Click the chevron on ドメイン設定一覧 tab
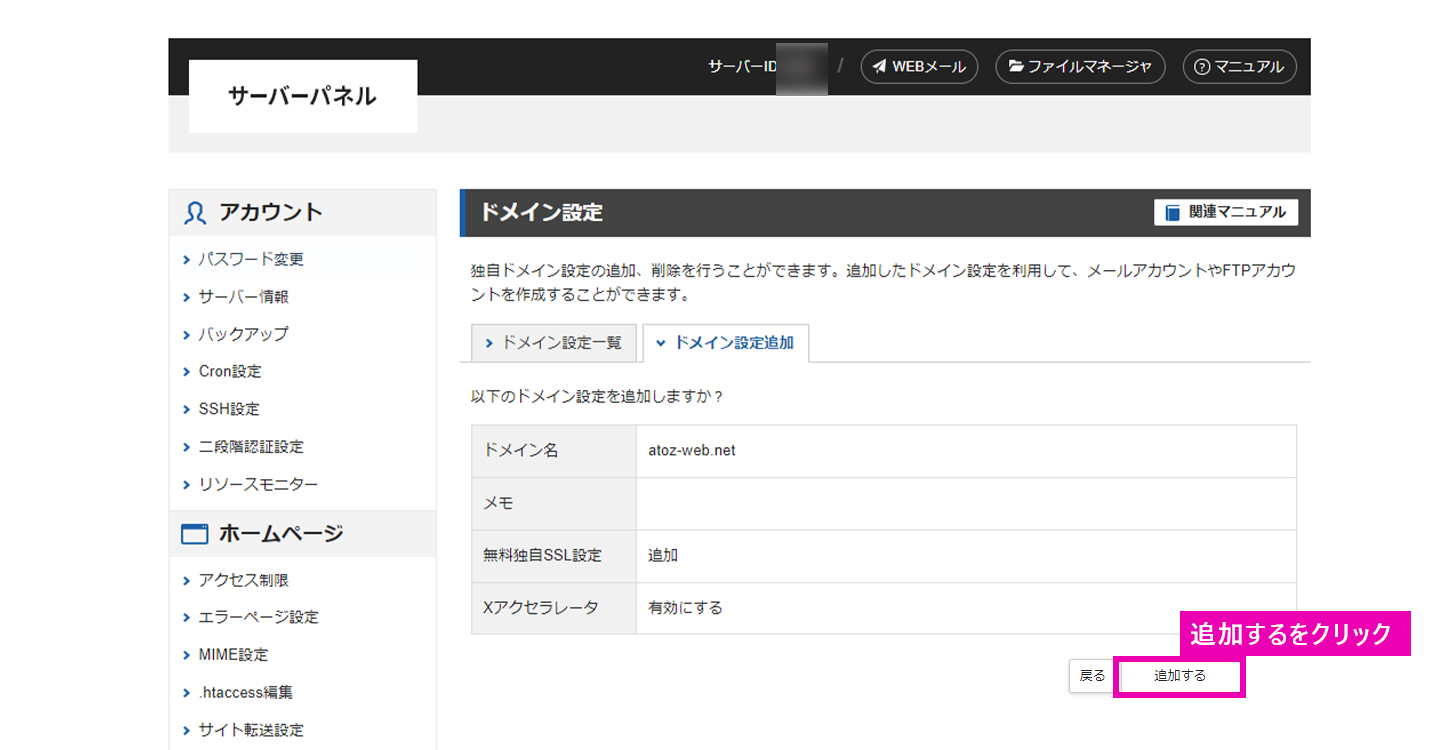 coord(489,343)
